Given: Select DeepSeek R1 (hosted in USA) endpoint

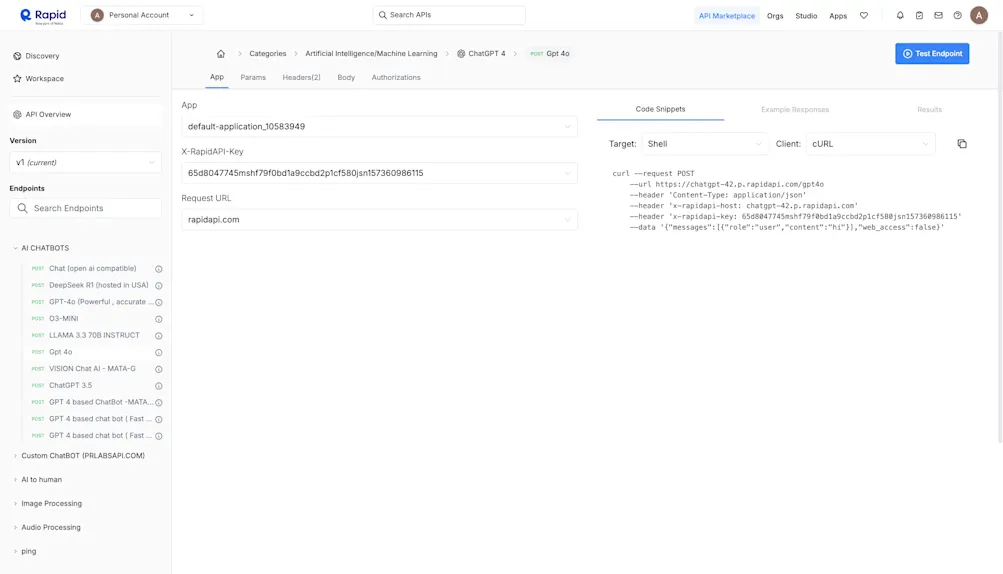Looking at the screenshot, I should (x=99, y=285).
